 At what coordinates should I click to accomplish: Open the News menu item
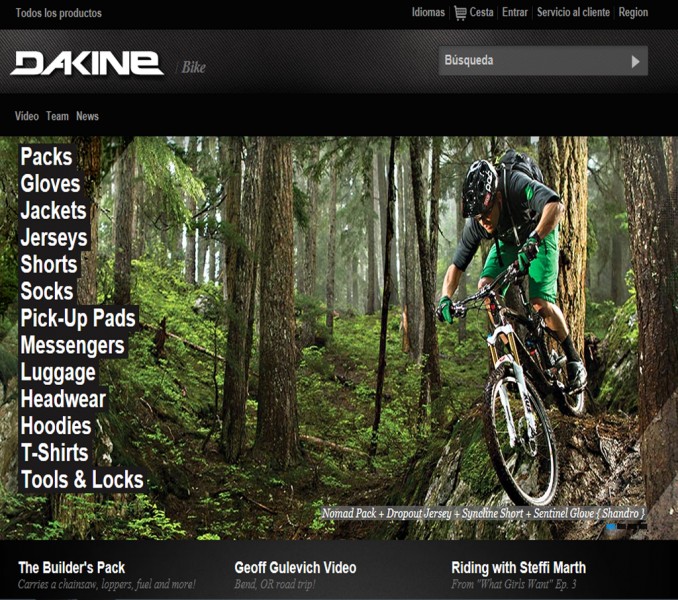[87, 116]
